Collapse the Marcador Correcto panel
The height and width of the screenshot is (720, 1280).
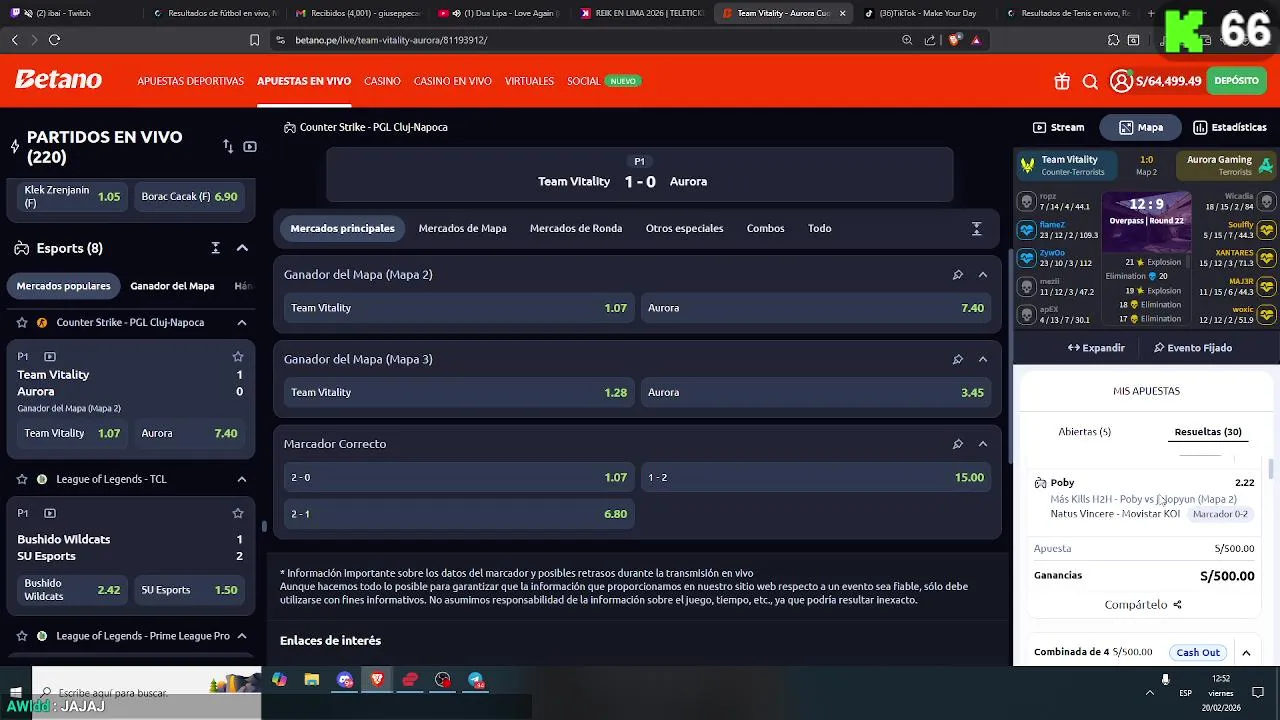coord(983,444)
